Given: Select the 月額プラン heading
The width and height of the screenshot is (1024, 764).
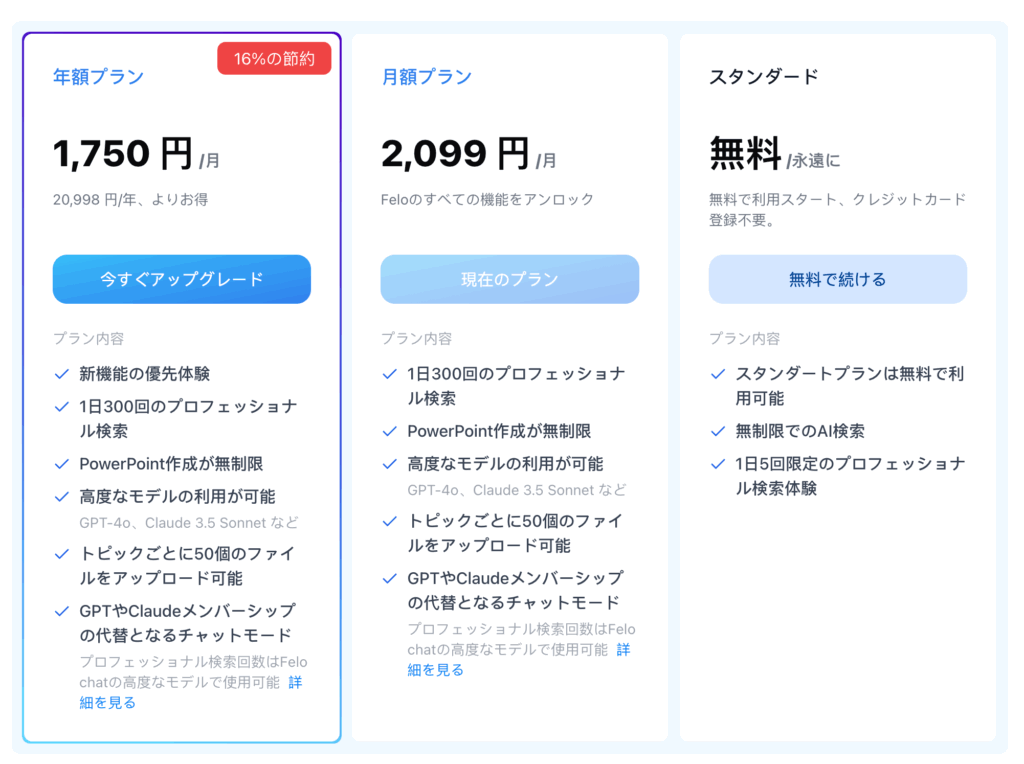Looking at the screenshot, I should (426, 77).
